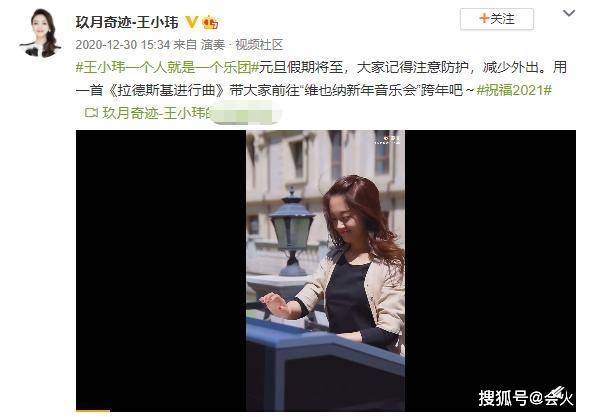
Task: Open the 玖月奇迹-王小玮 video link
Action: pos(156,113)
